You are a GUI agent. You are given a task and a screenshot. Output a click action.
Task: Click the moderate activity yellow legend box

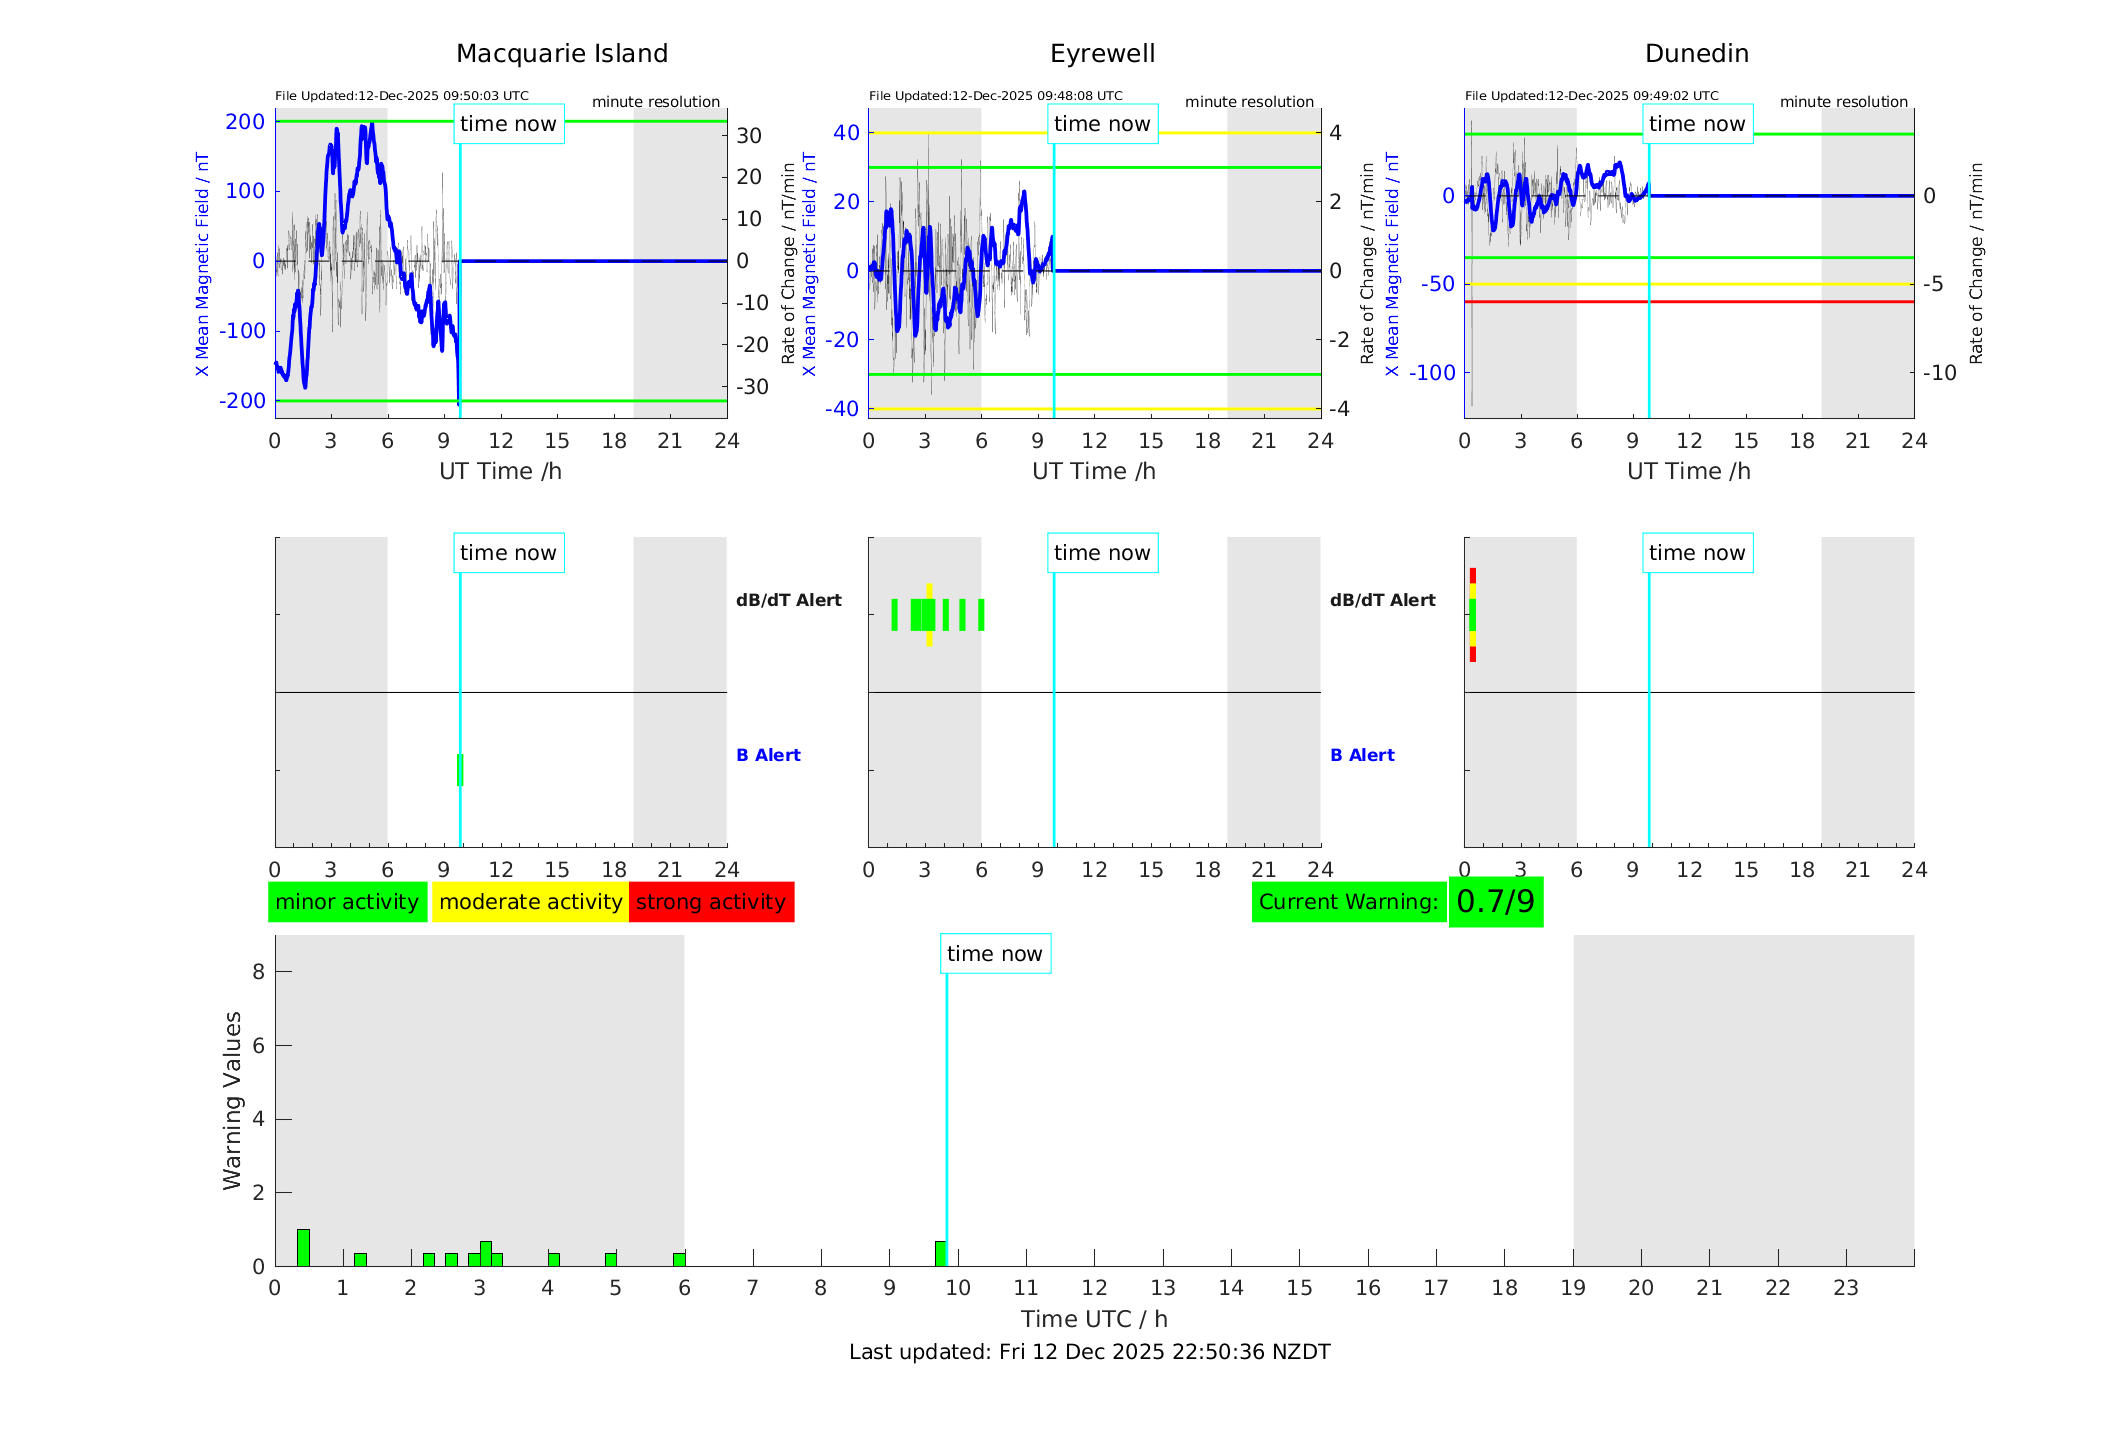(530, 902)
